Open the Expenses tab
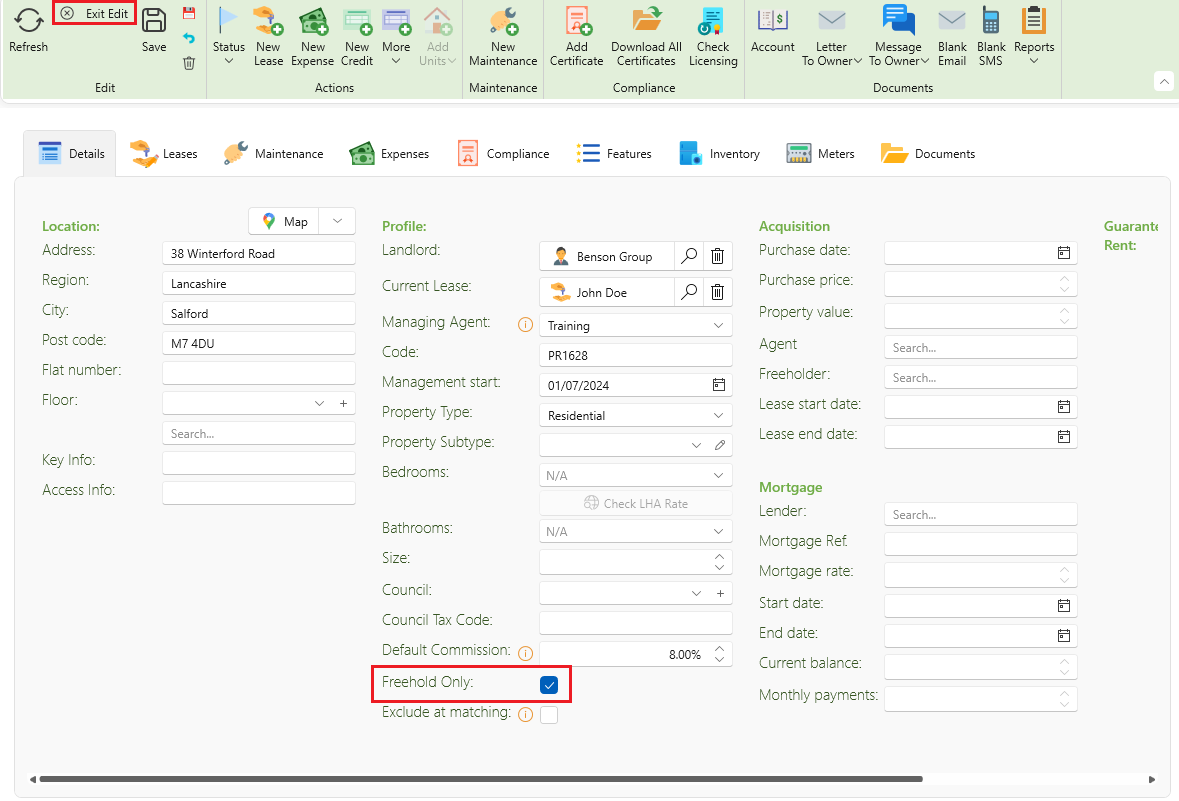 (x=389, y=153)
